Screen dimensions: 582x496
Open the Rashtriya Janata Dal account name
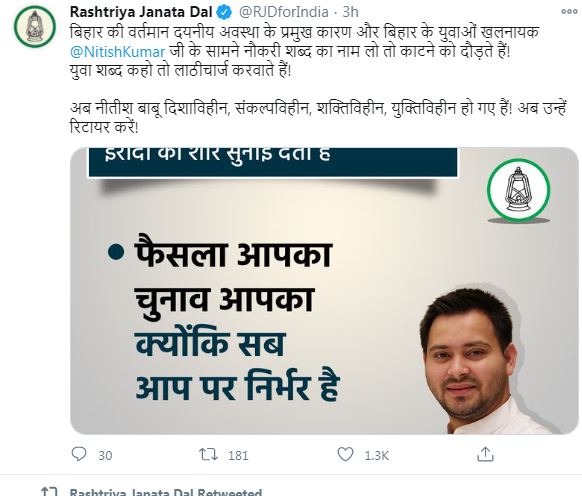click(x=141, y=12)
